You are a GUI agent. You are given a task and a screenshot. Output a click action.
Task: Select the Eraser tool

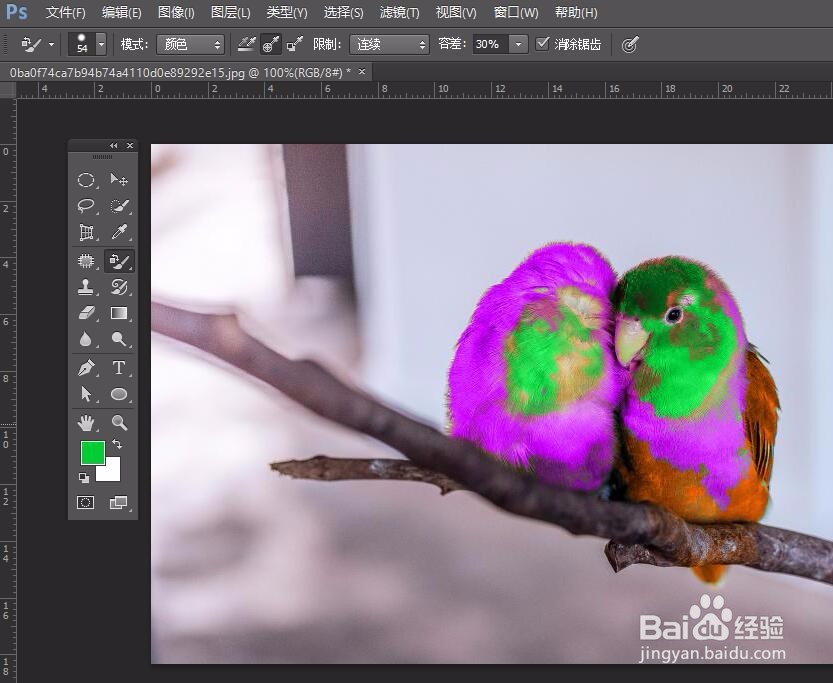pyautogui.click(x=86, y=313)
